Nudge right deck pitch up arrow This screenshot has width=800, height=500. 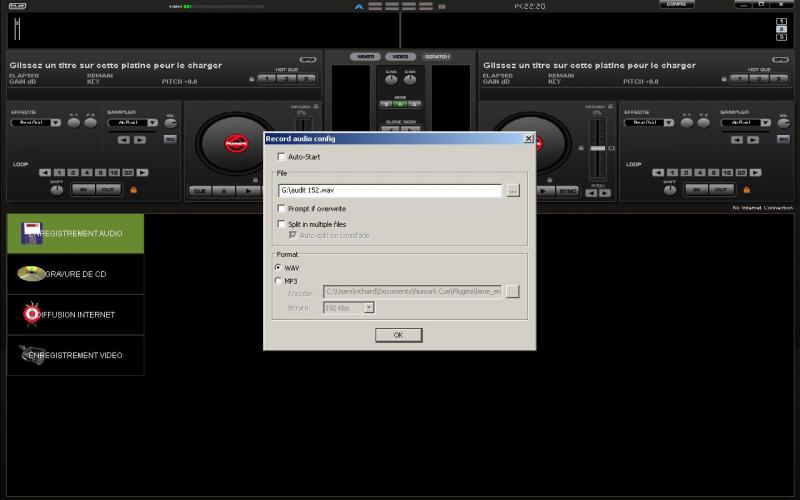(x=605, y=193)
